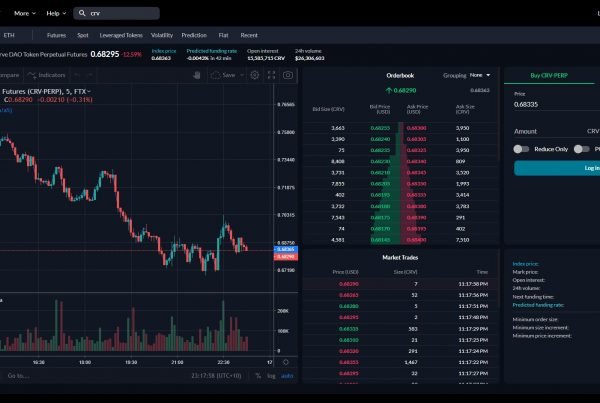Switch to the Futures tab
This screenshot has width=600, height=403.
(56, 35)
